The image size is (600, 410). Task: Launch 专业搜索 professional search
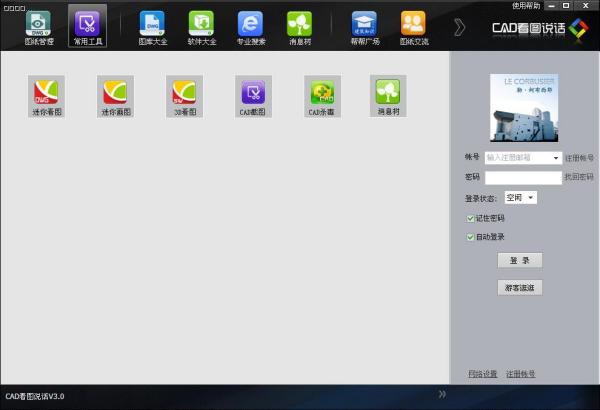click(x=250, y=26)
